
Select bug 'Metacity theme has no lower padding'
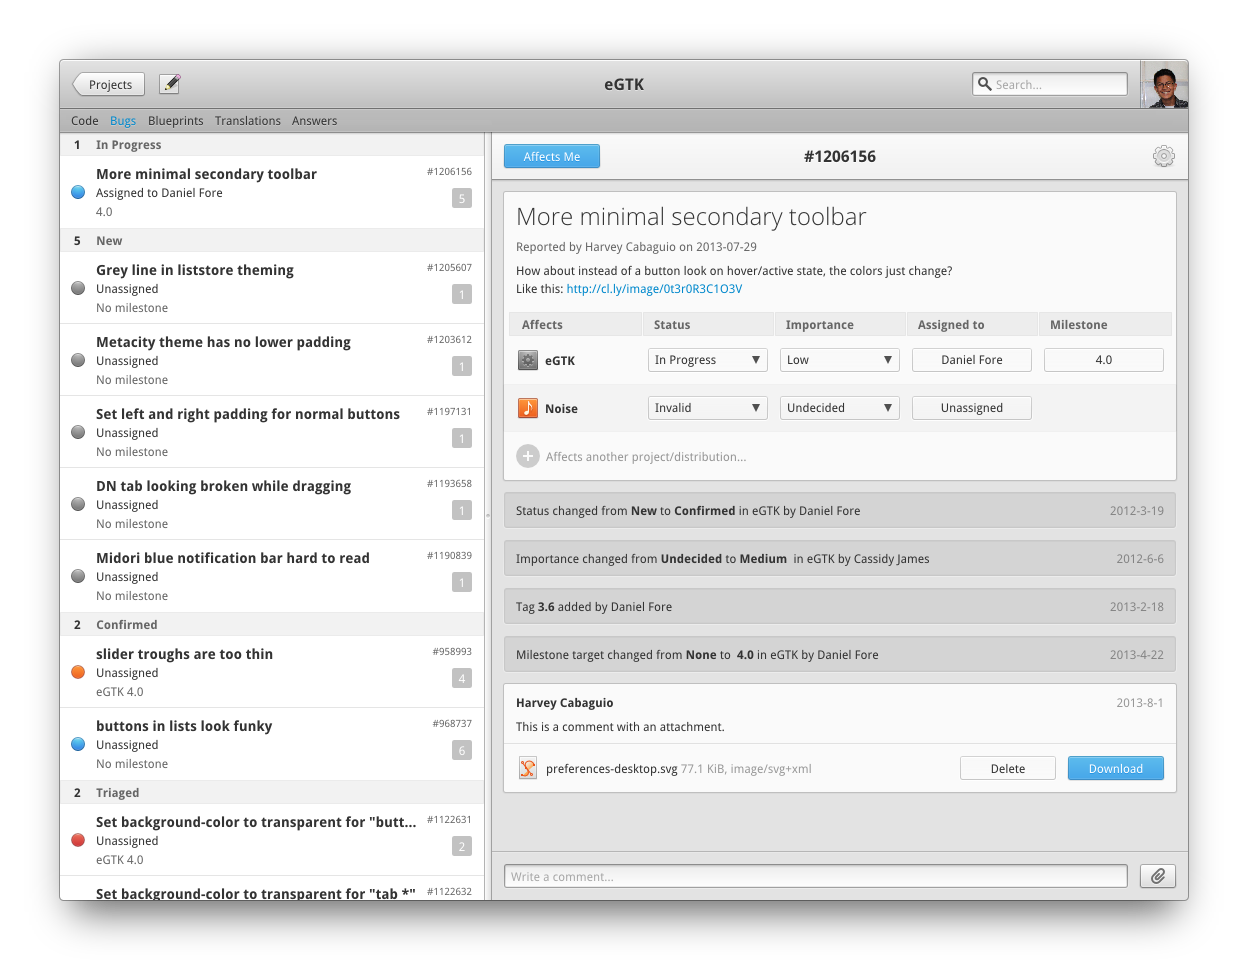pyautogui.click(x=272, y=360)
